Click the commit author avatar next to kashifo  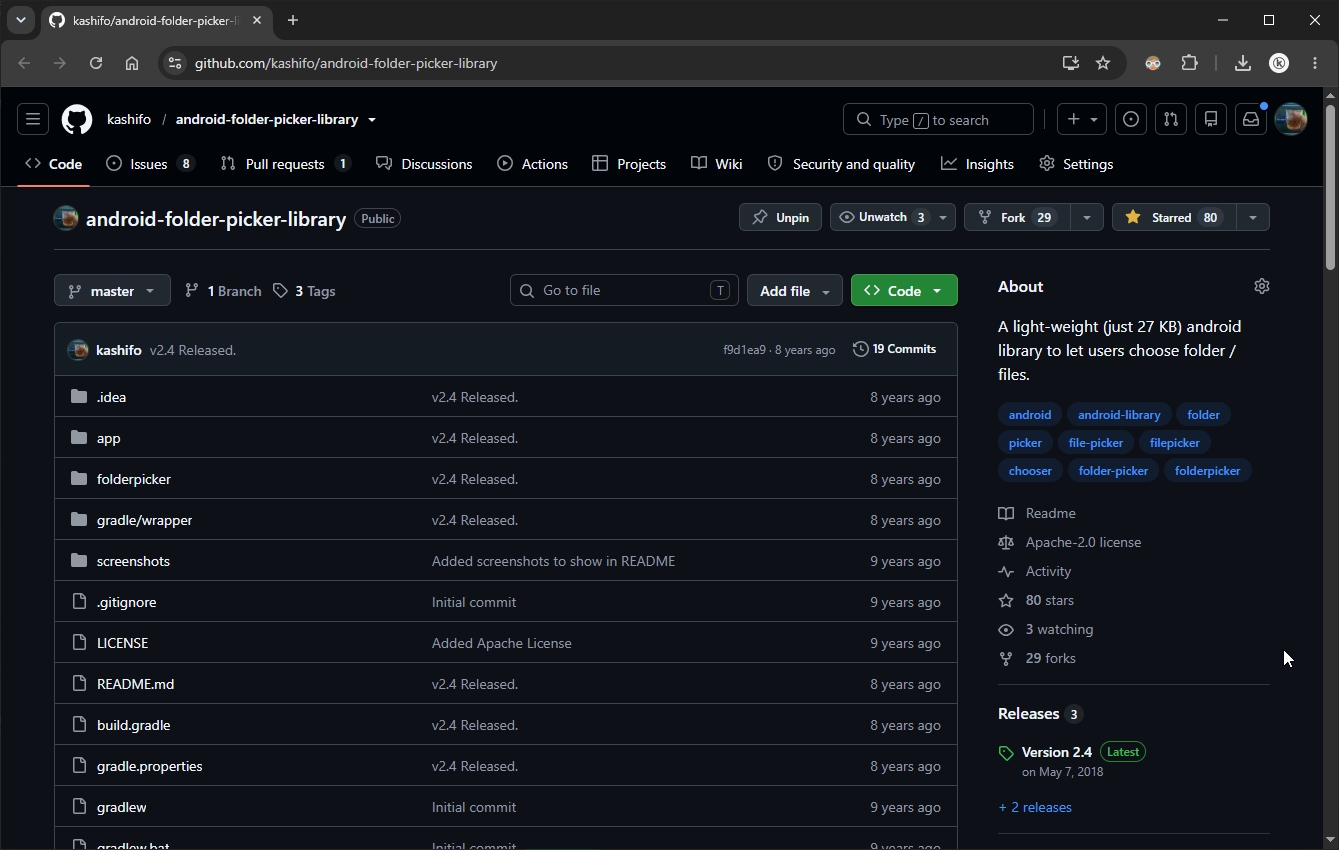78,350
